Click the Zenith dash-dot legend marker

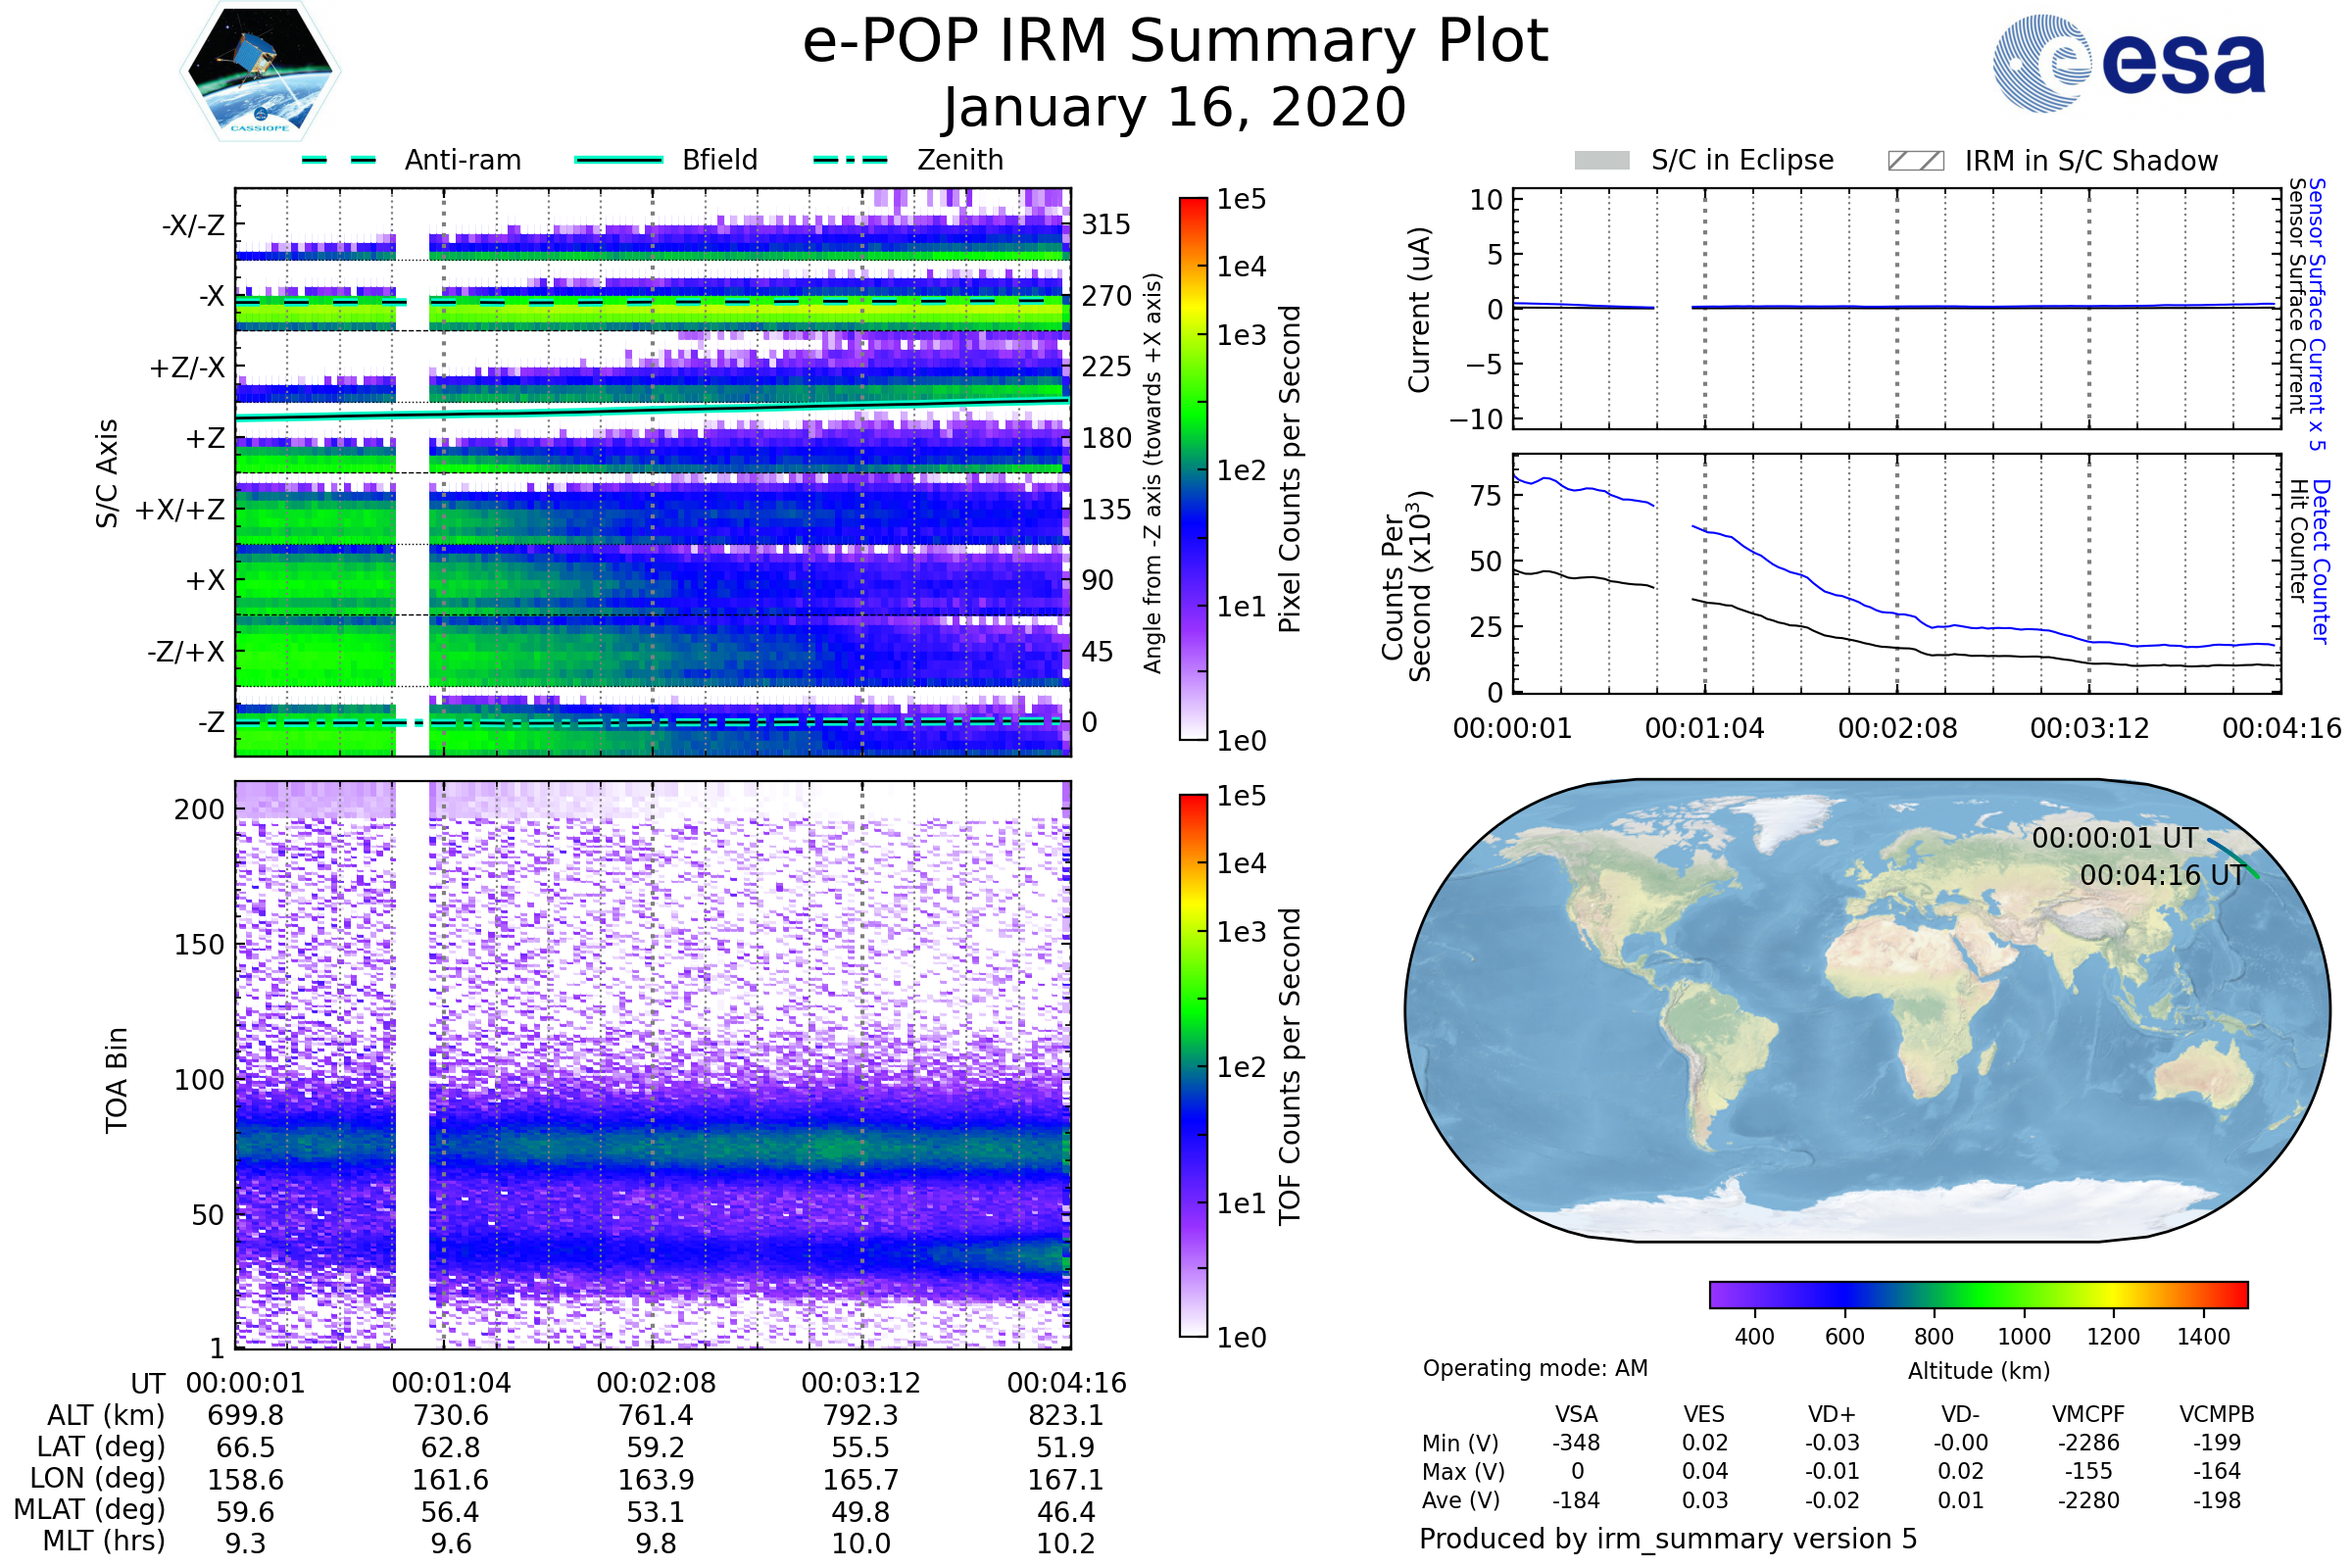[851, 160]
